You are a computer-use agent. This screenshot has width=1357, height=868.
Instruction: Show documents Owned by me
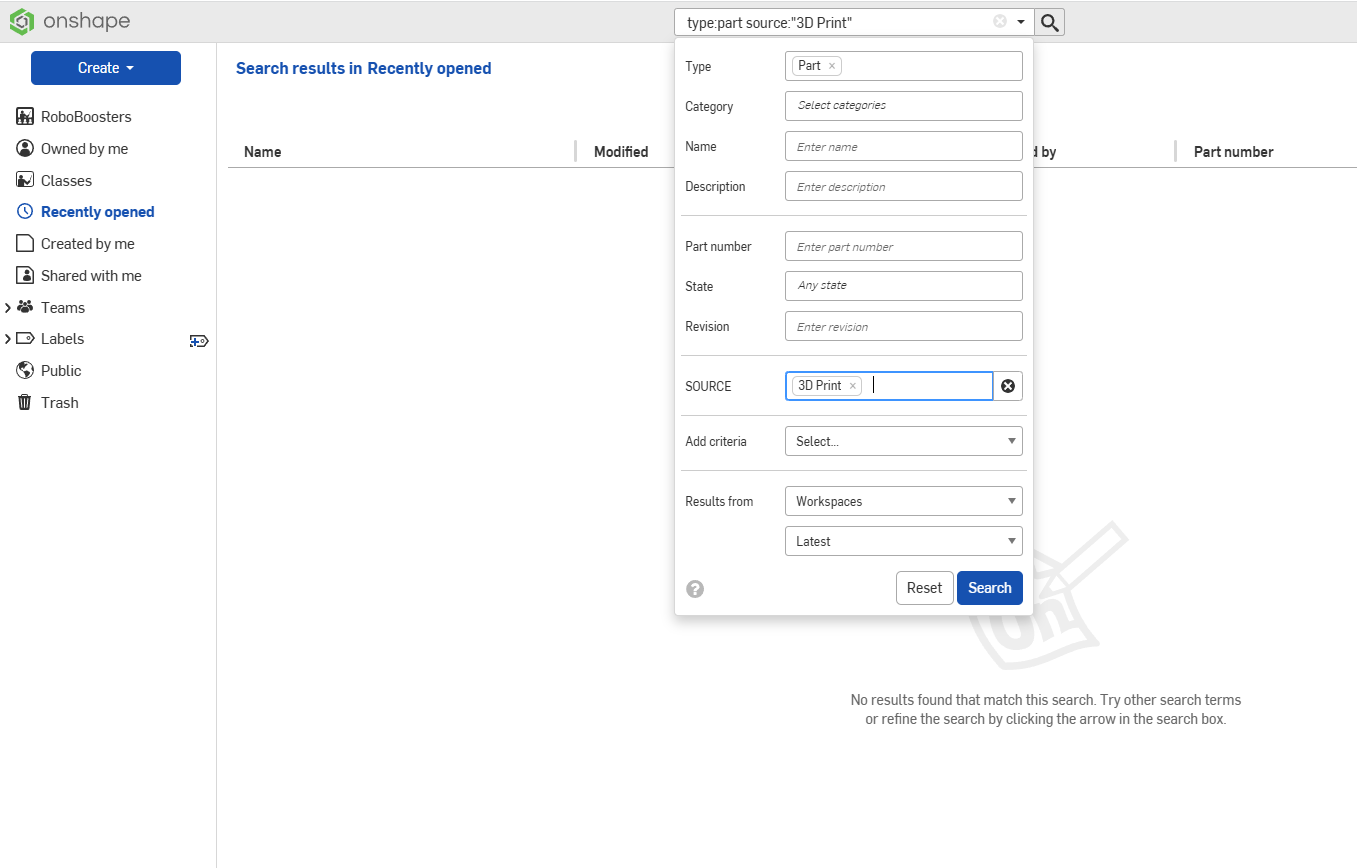(x=84, y=149)
